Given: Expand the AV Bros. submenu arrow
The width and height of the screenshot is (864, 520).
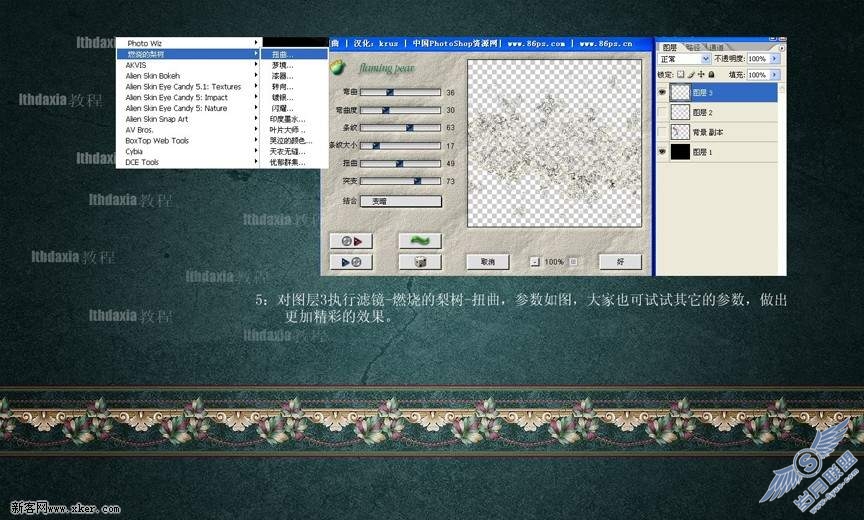Looking at the screenshot, I should pyautogui.click(x=256, y=129).
